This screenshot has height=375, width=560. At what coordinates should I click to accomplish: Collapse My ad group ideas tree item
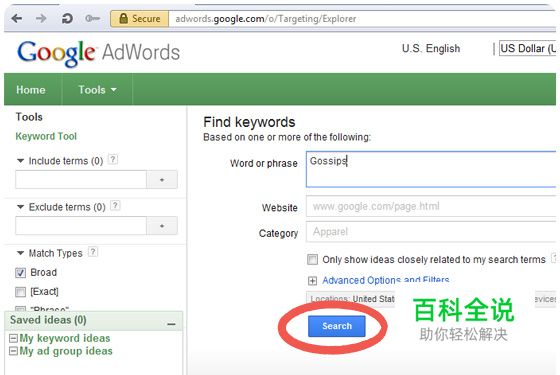coord(13,351)
